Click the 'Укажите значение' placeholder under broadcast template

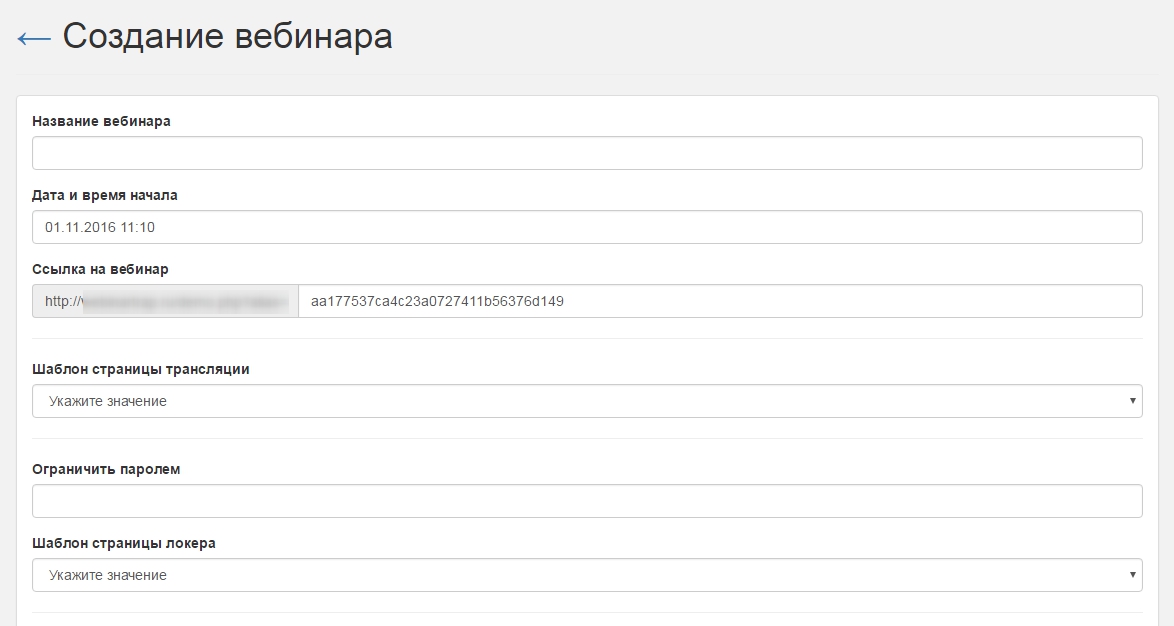(107, 401)
